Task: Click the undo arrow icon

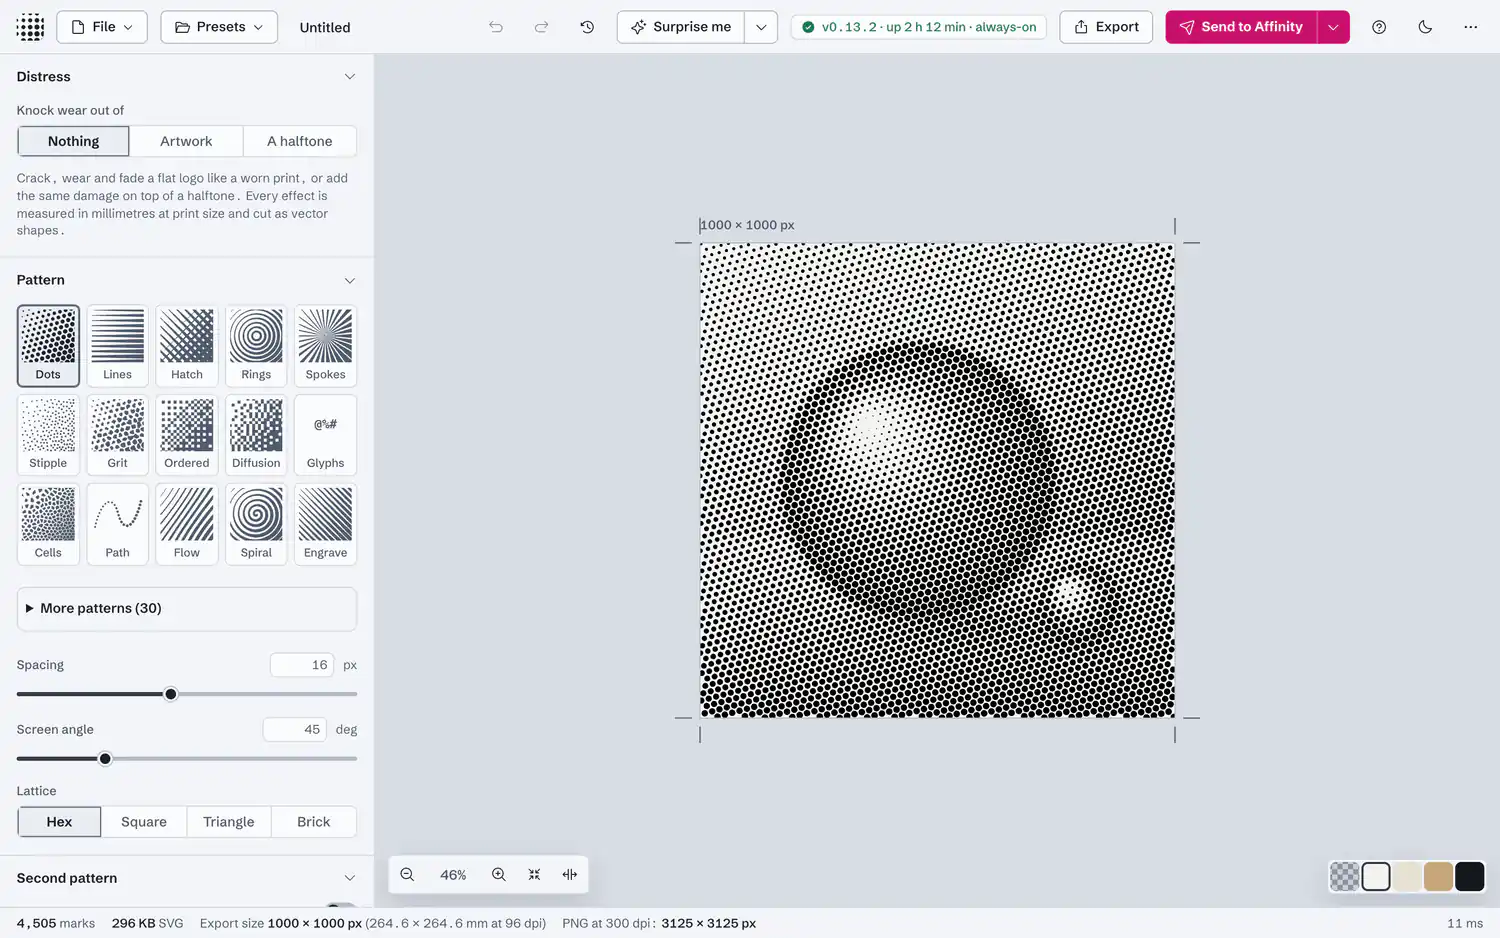Action: 496,27
